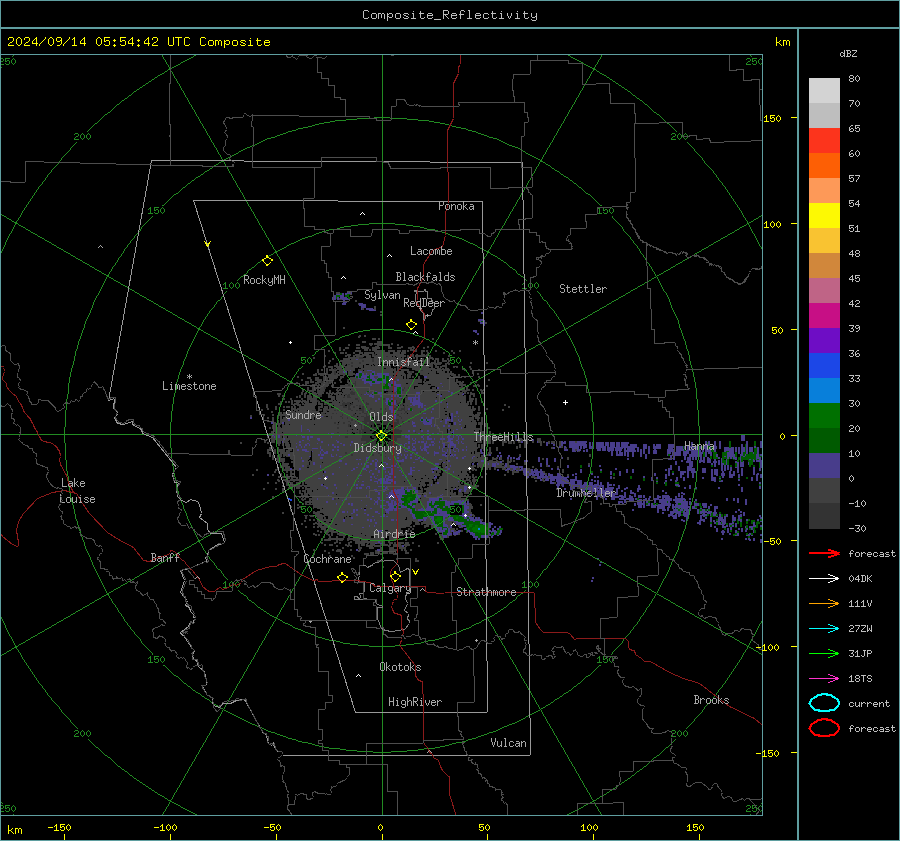This screenshot has height=841, width=900.
Task: Click the HighRiver label
Action: click(x=415, y=702)
